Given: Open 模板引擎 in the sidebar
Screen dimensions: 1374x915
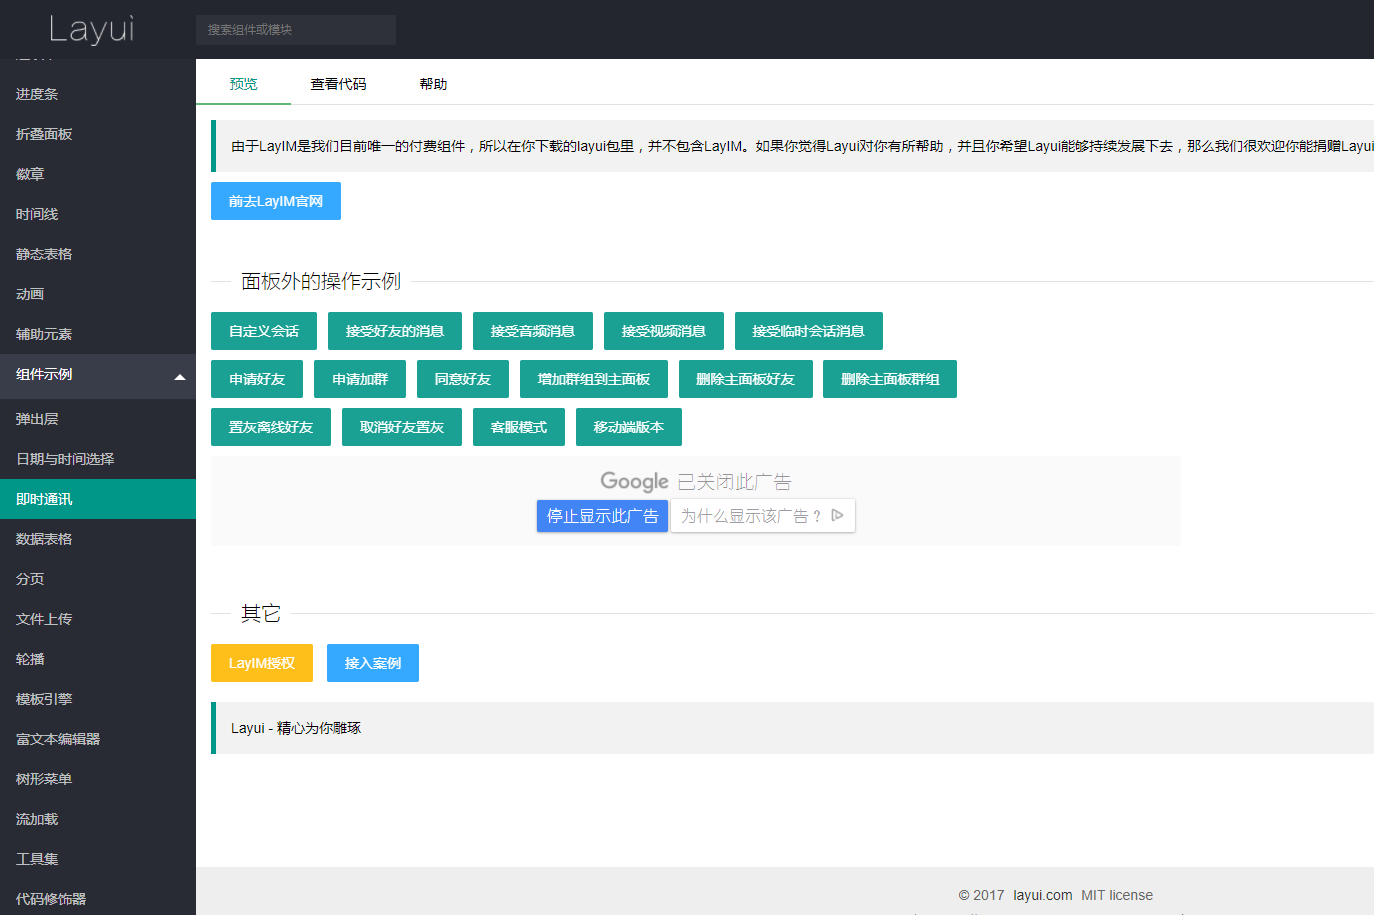Looking at the screenshot, I should click(x=98, y=699).
